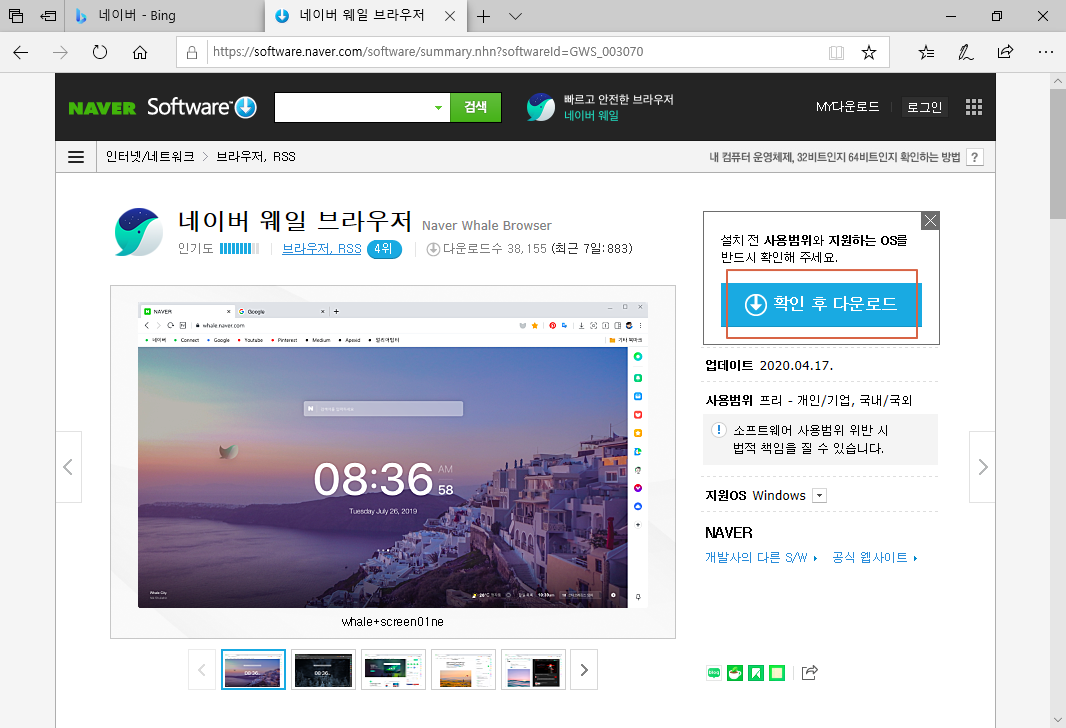This screenshot has width=1066, height=728.
Task: Click 확인 후 다운로드 button
Action: [x=821, y=305]
